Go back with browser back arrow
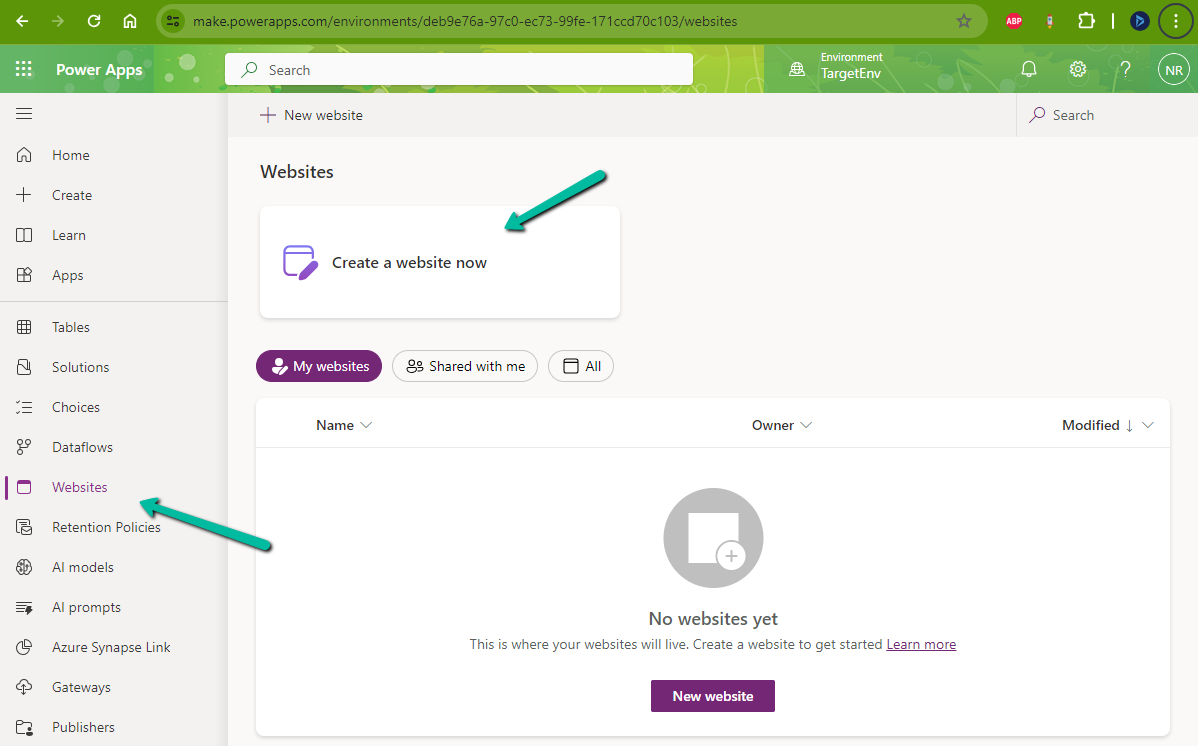Viewport: 1198px width, 746px height. click(22, 21)
